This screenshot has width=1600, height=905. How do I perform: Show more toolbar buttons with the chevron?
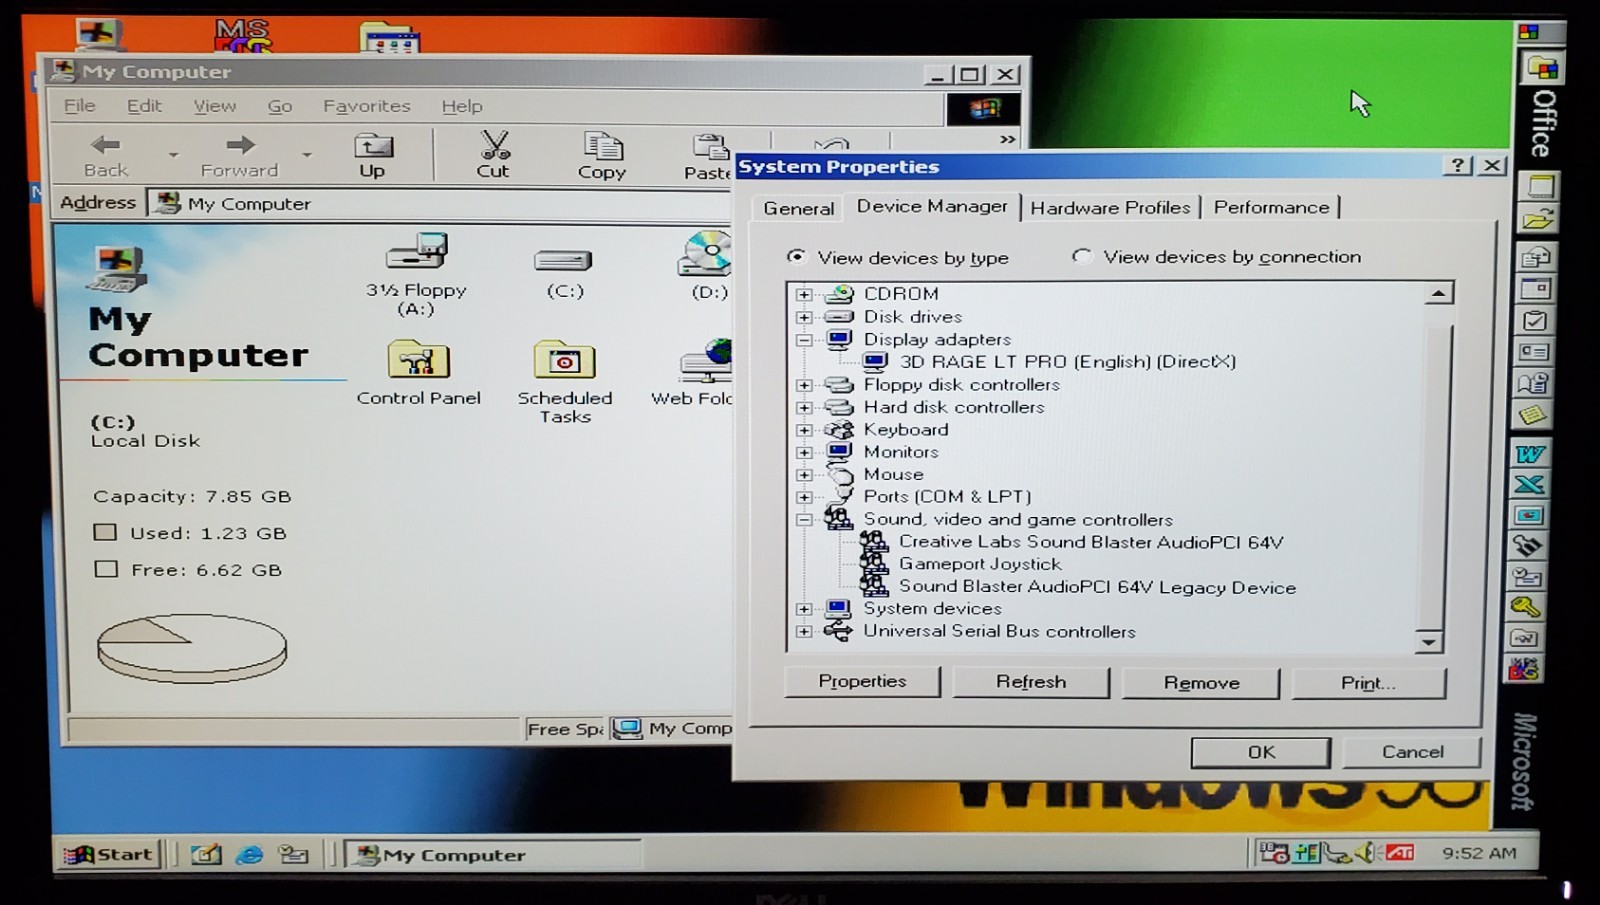click(x=1008, y=139)
